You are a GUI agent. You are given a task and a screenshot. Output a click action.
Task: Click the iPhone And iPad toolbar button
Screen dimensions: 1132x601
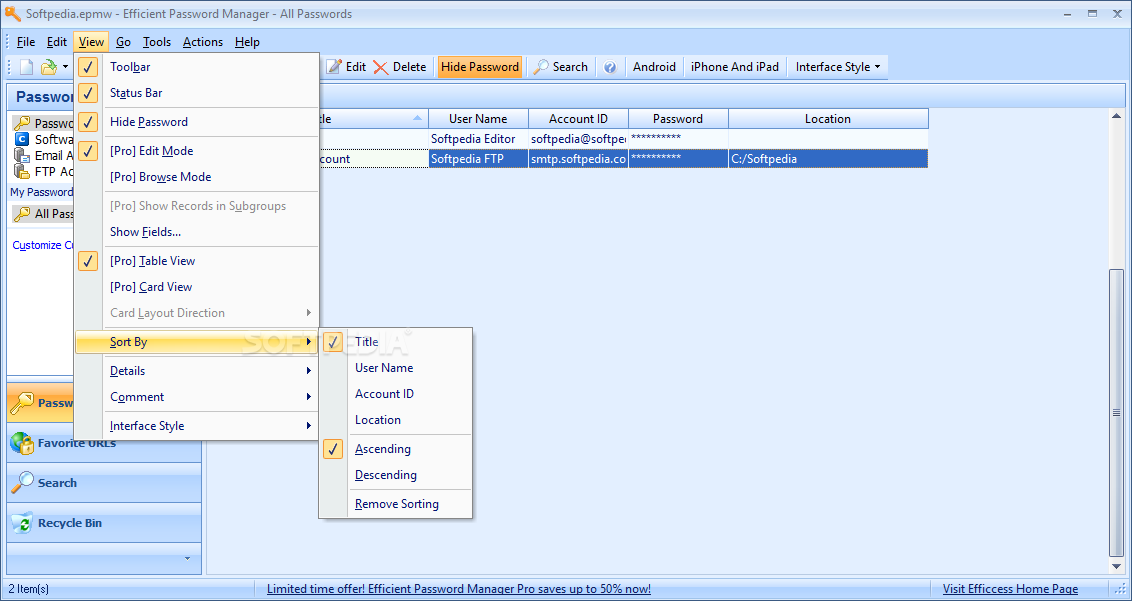point(734,67)
